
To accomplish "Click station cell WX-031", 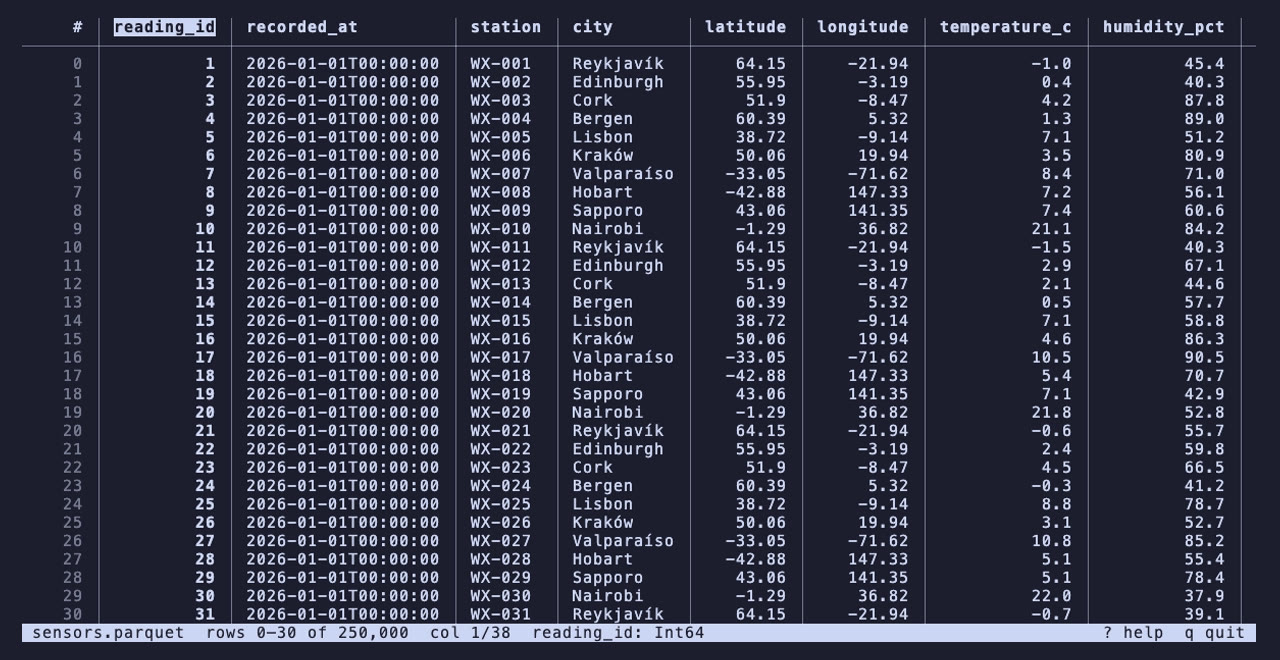I will [x=501, y=614].
